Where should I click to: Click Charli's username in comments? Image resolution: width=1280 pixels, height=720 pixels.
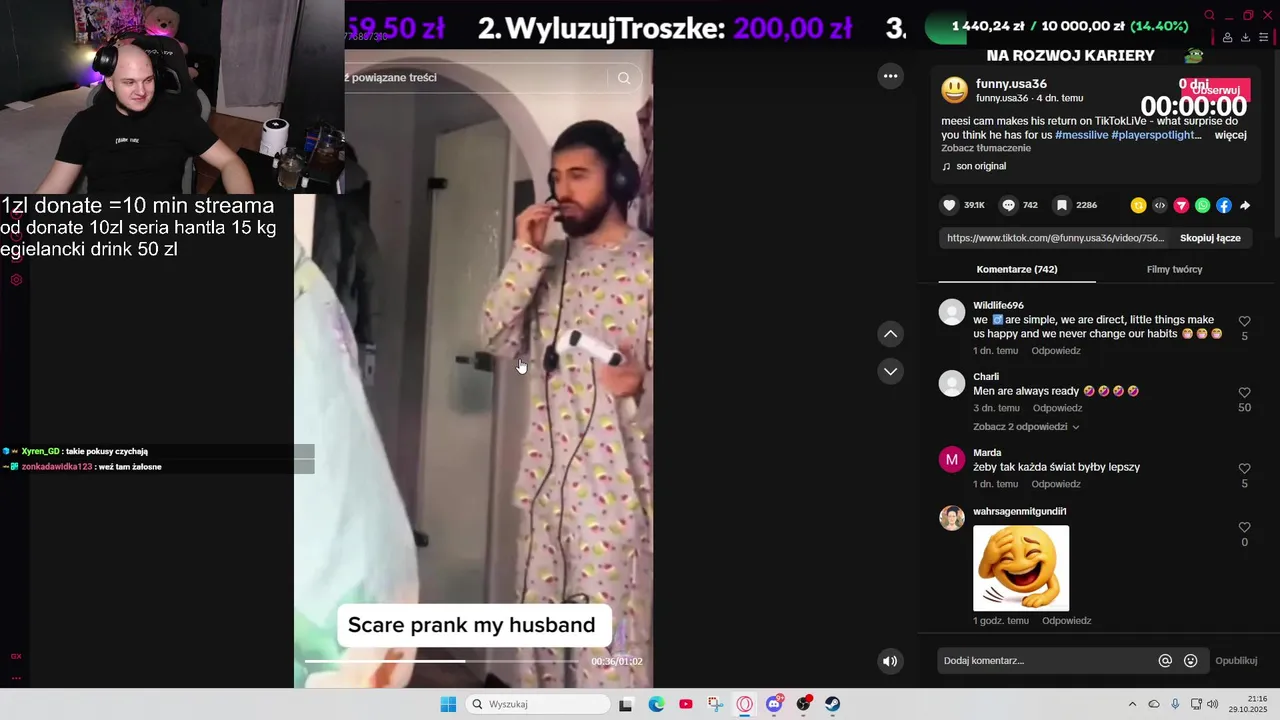pyautogui.click(x=986, y=377)
